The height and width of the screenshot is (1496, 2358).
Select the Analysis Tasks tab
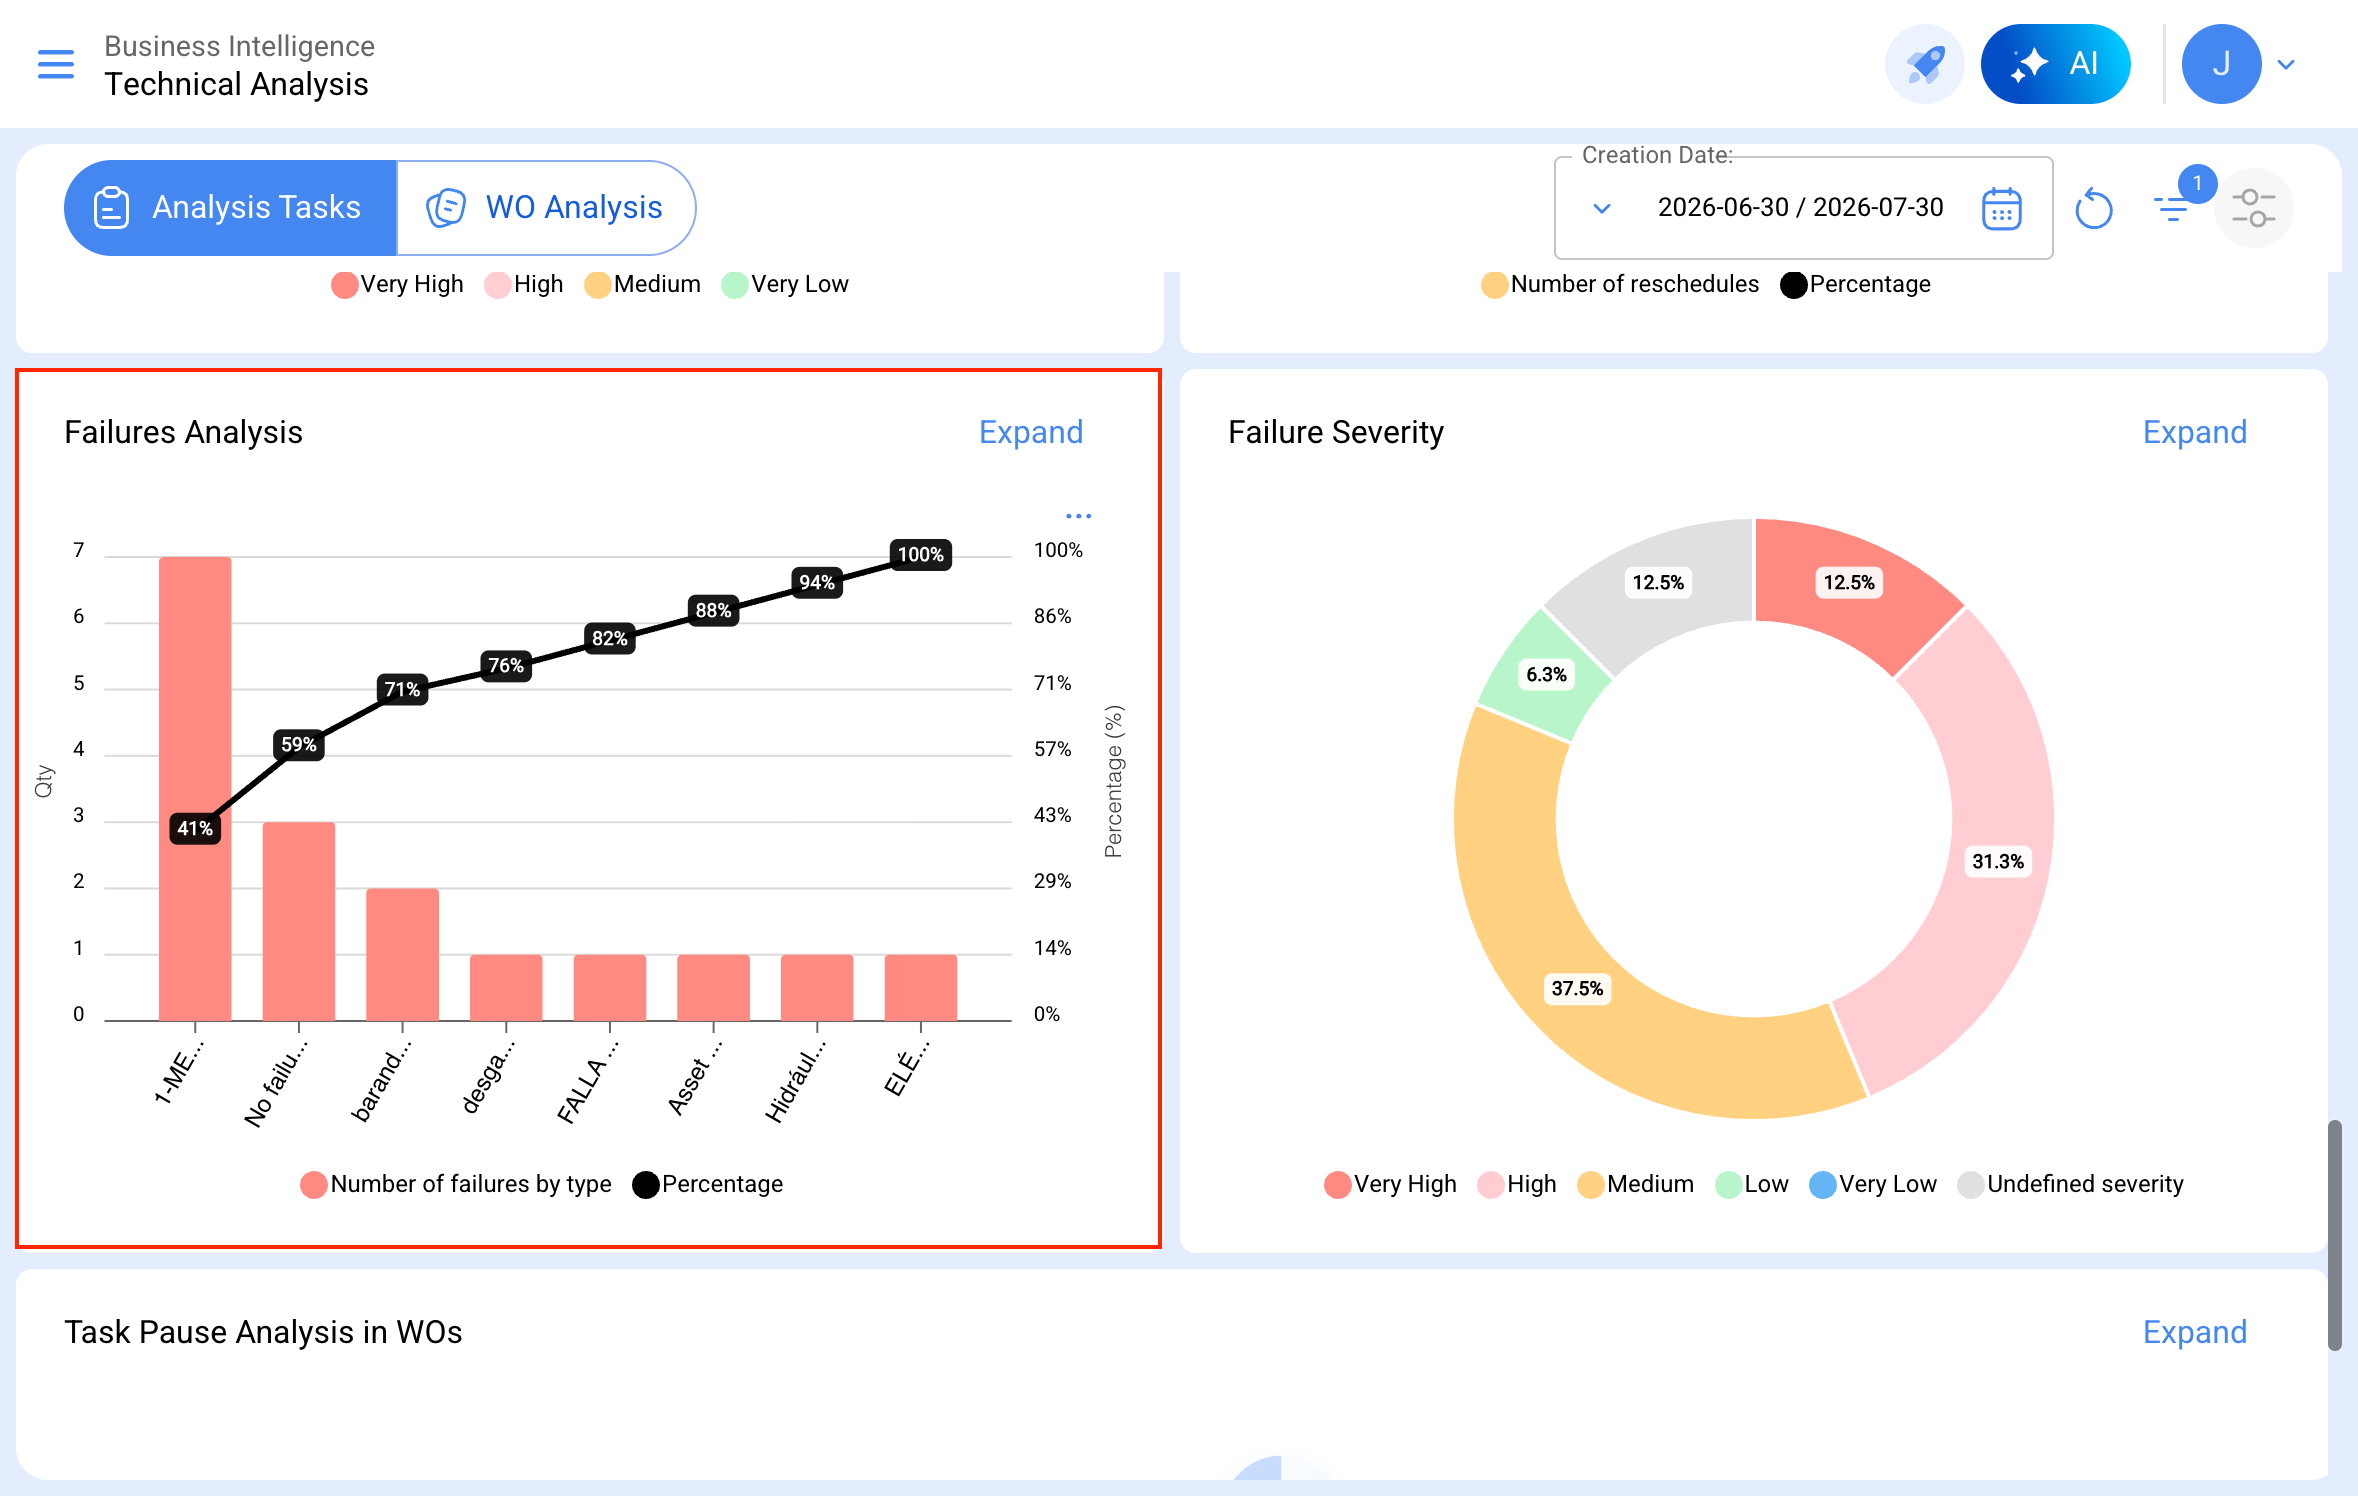click(230, 208)
